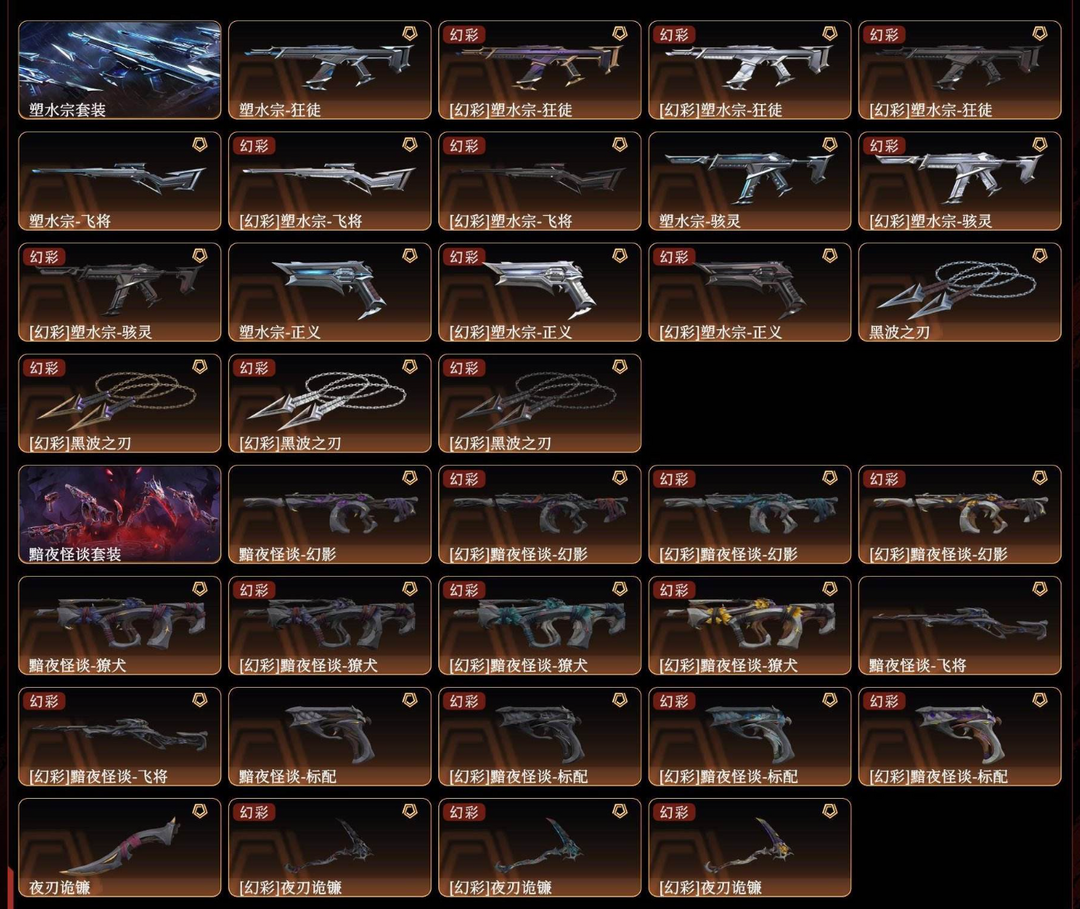Viewport: 1080px width, 909px height.
Task: Click the 夜刃诡镰 name label
Action: pos(60,888)
